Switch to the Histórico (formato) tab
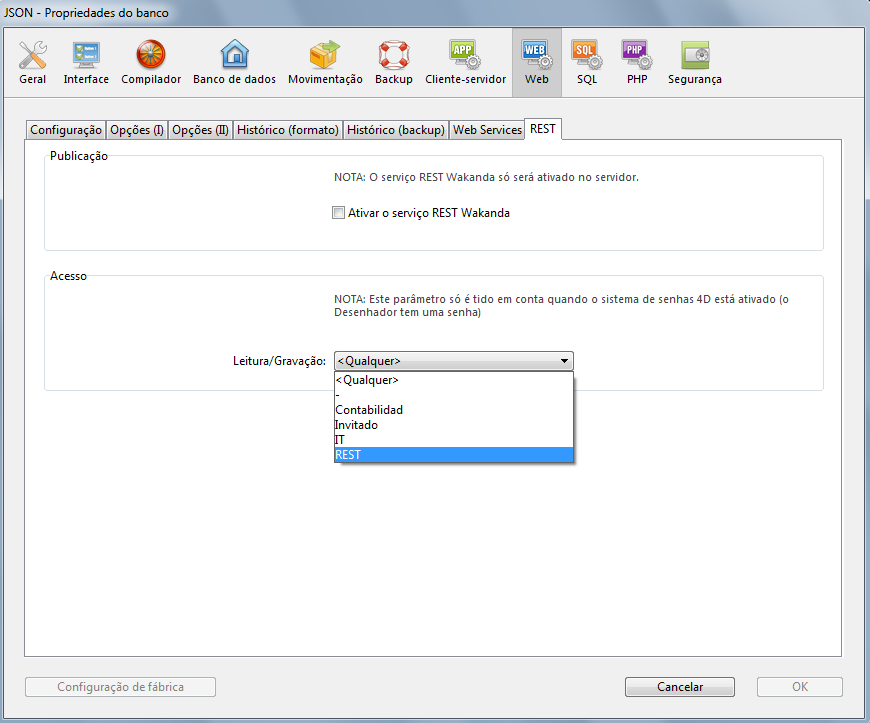The height and width of the screenshot is (723, 870). point(287,130)
